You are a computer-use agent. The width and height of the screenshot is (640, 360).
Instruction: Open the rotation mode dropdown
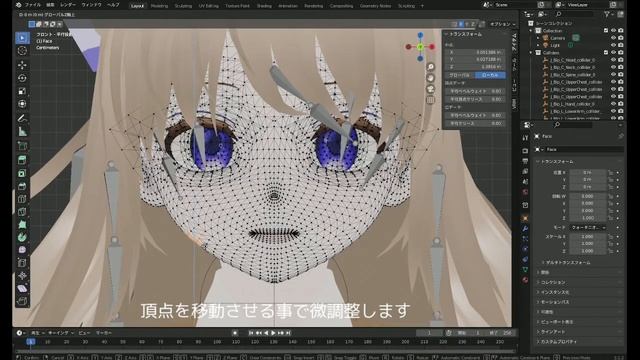pos(588,227)
